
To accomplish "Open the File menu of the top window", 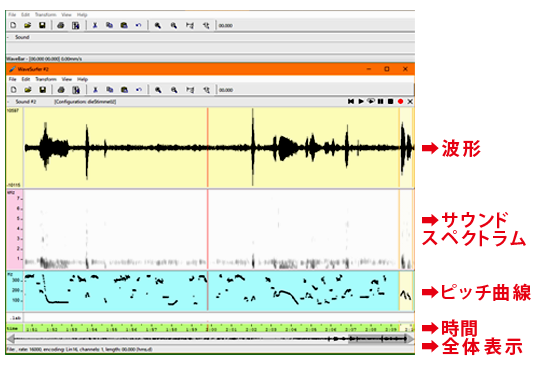I will 12,15.
